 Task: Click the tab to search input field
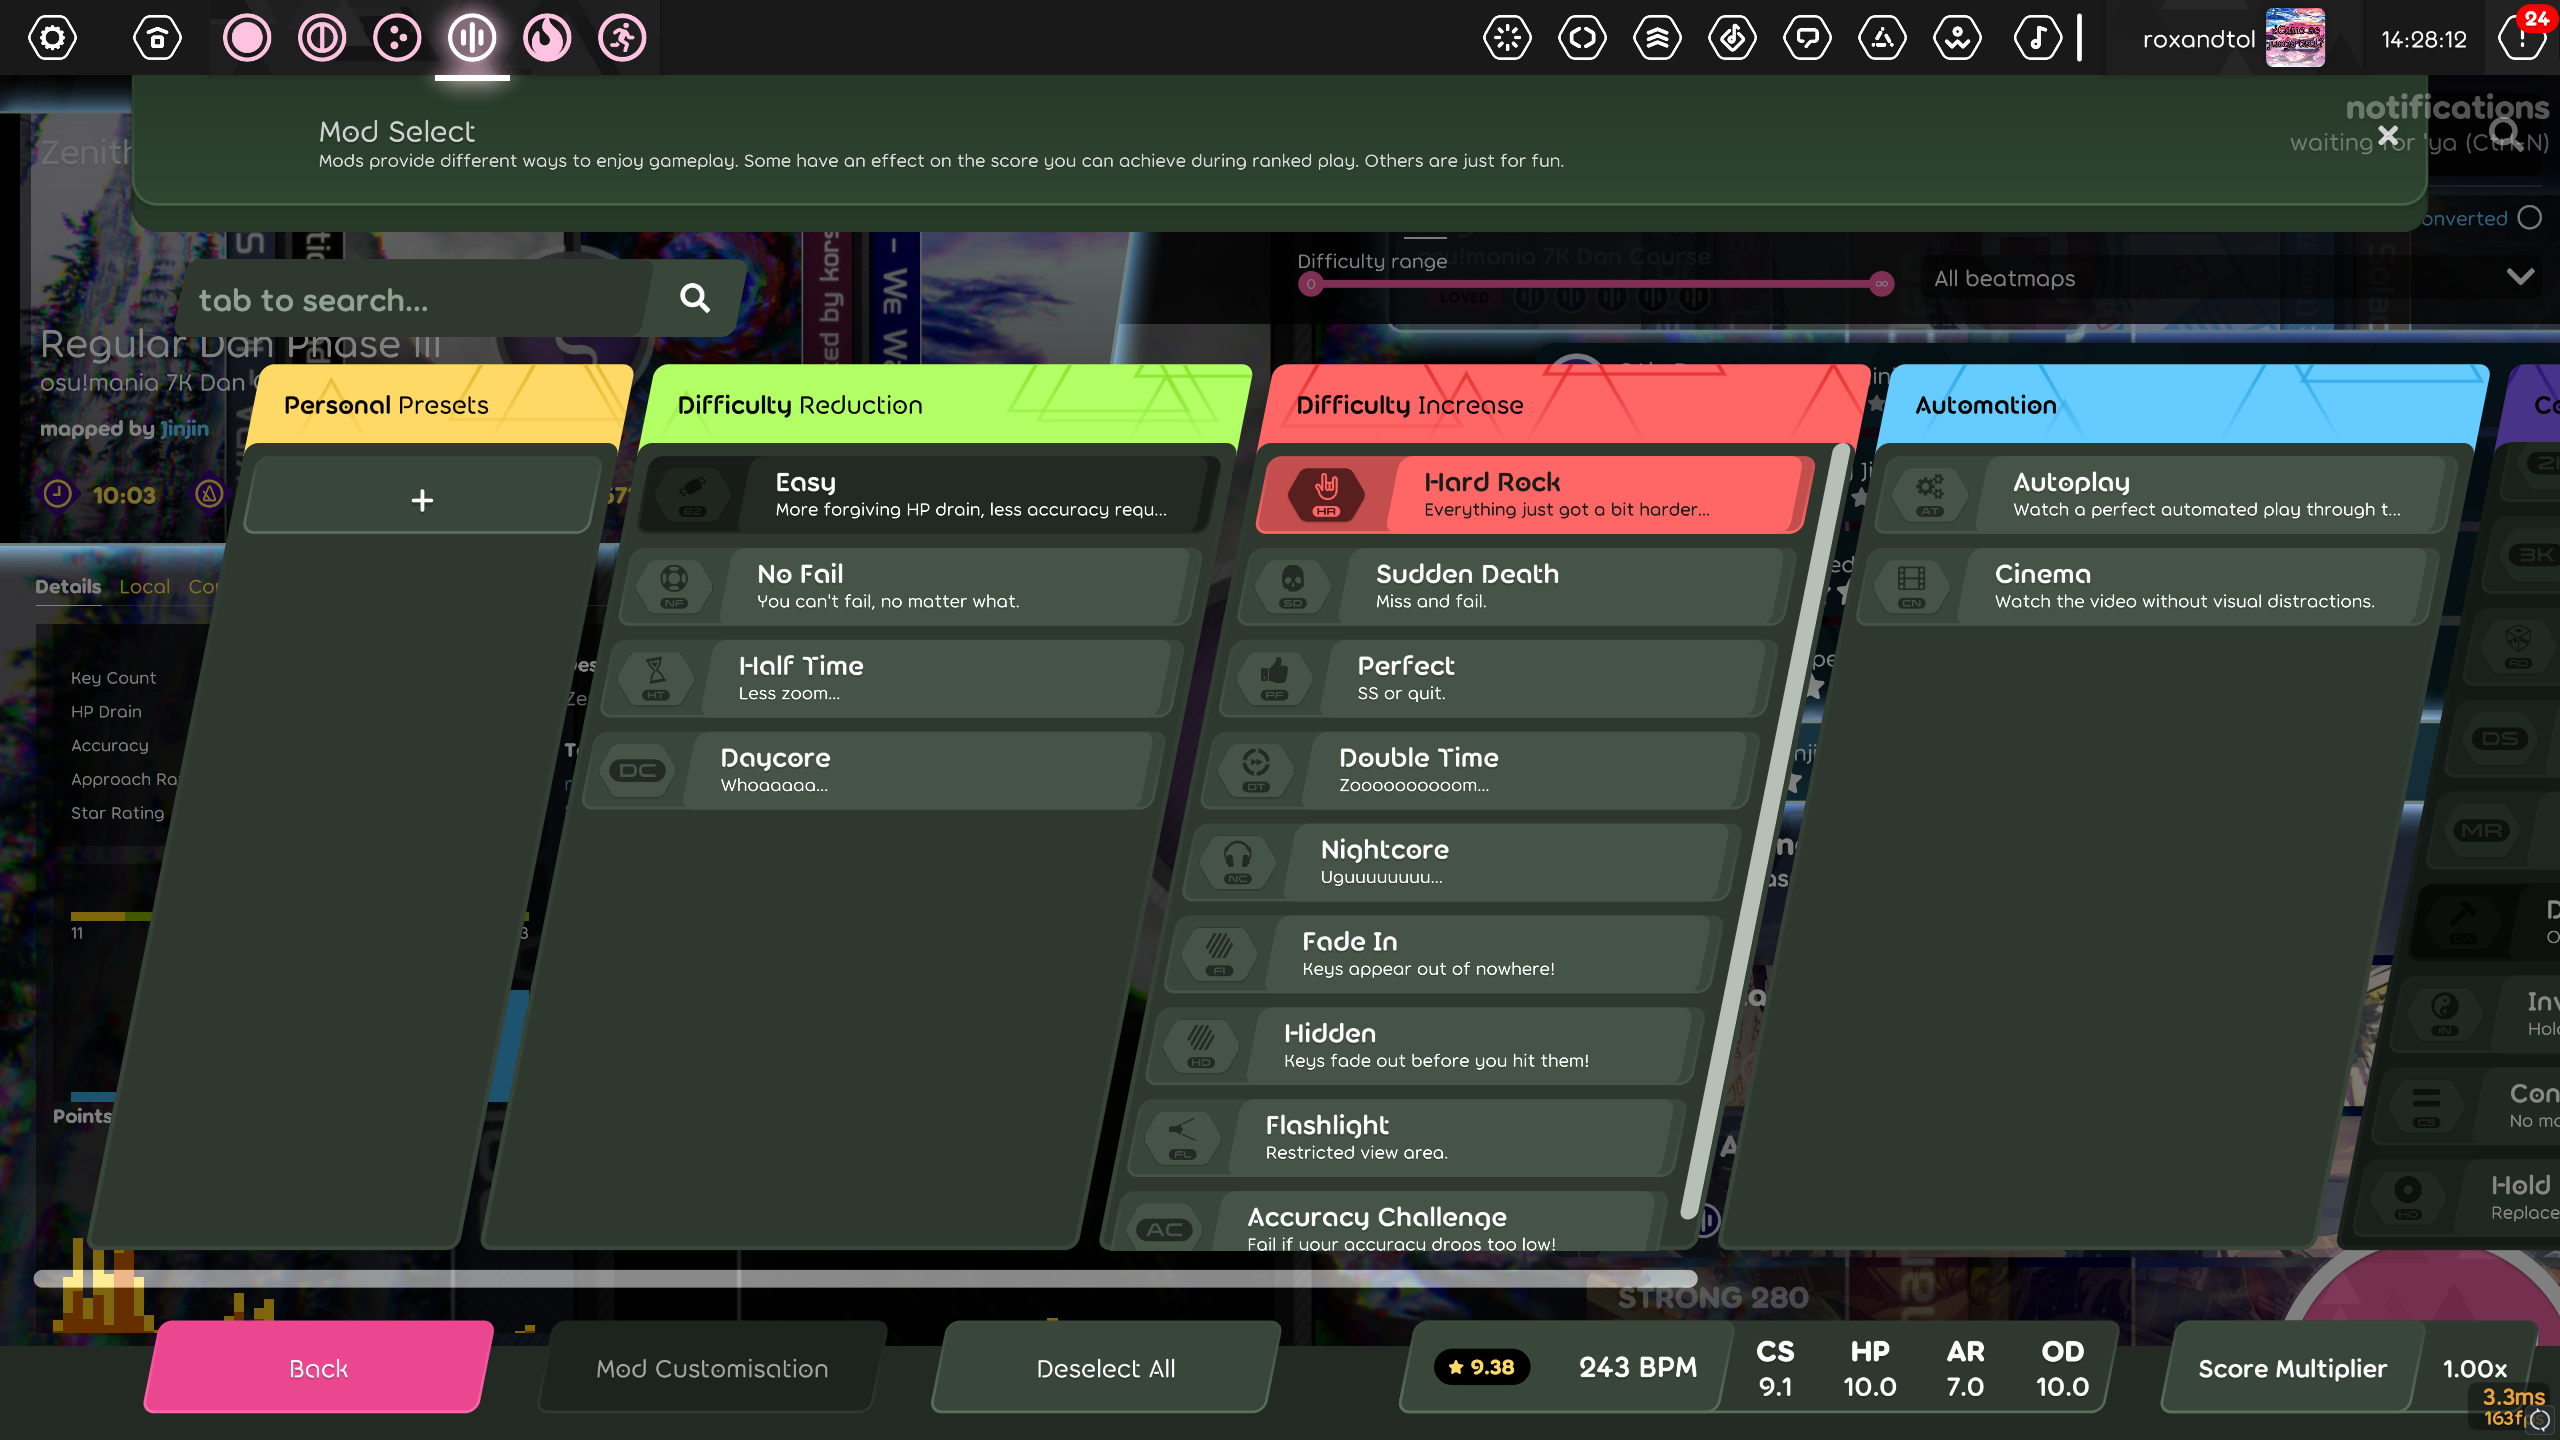coord(420,299)
